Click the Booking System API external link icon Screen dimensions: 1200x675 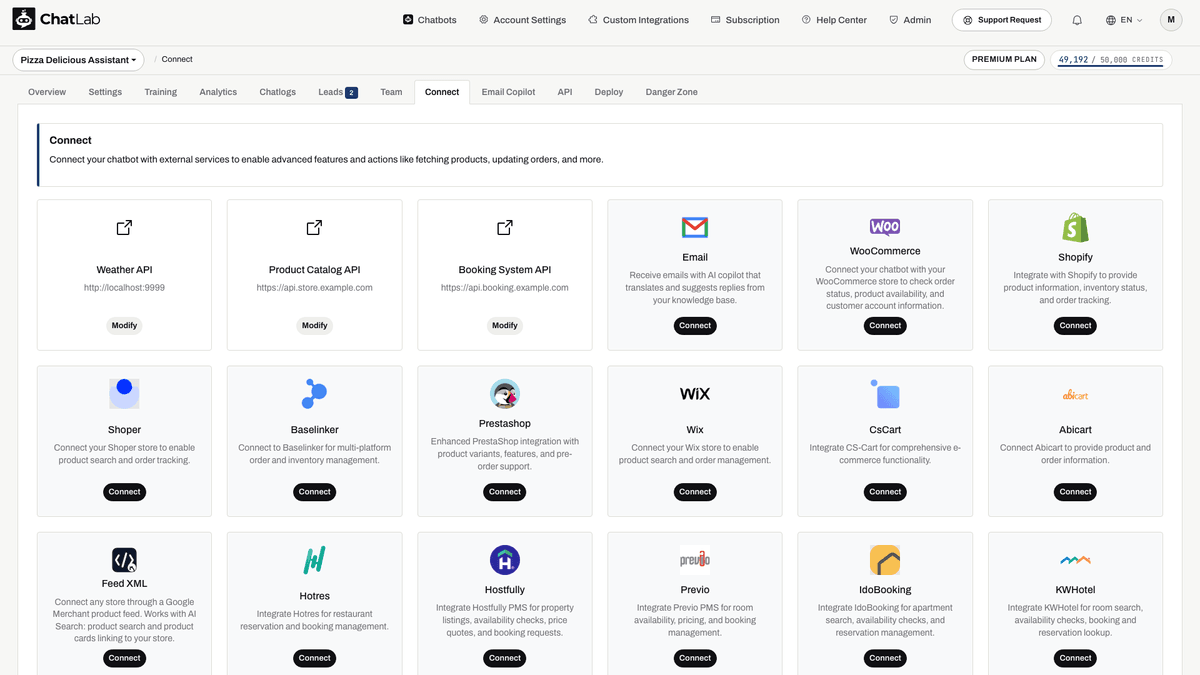click(x=505, y=228)
